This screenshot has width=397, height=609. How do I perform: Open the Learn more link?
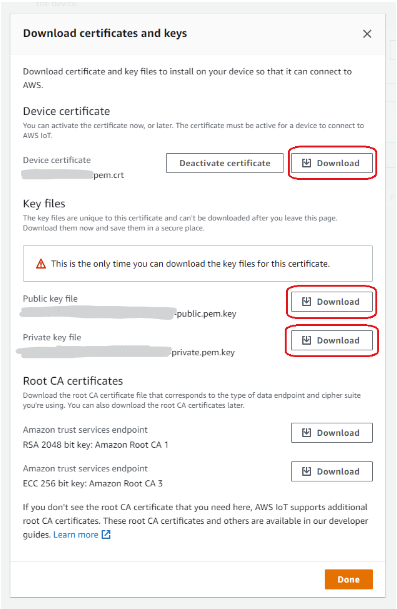tap(76, 535)
